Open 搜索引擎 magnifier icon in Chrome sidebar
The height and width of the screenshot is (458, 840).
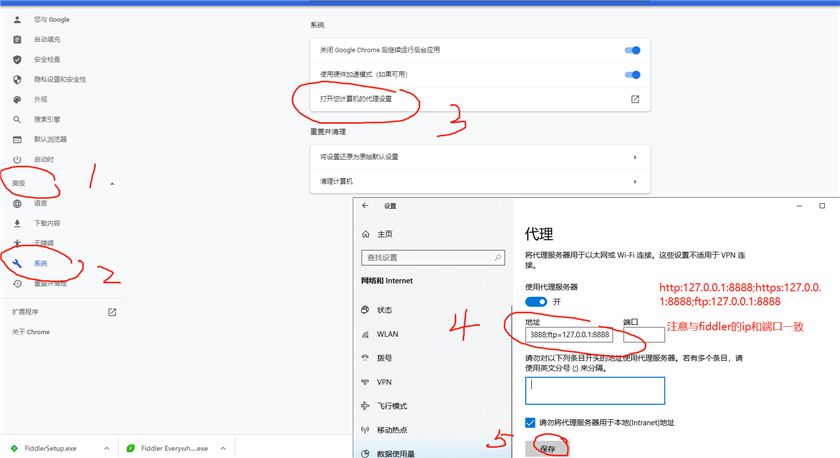tap(17, 119)
